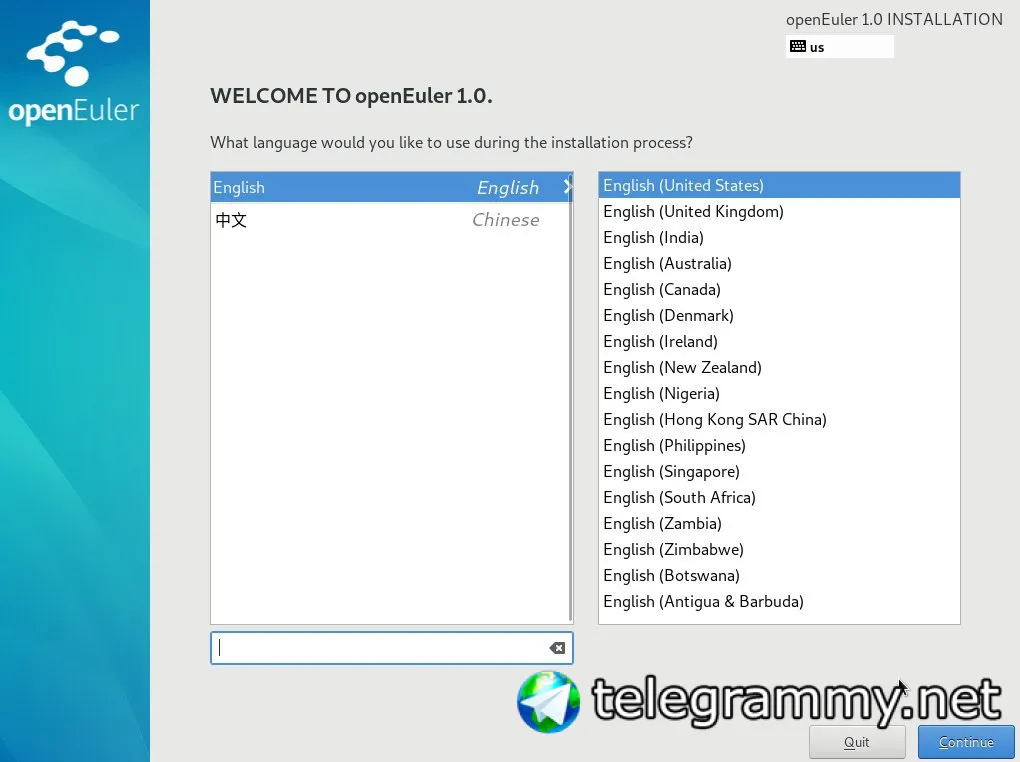Choose English (Antigua & Barbuda) locale

(779, 602)
